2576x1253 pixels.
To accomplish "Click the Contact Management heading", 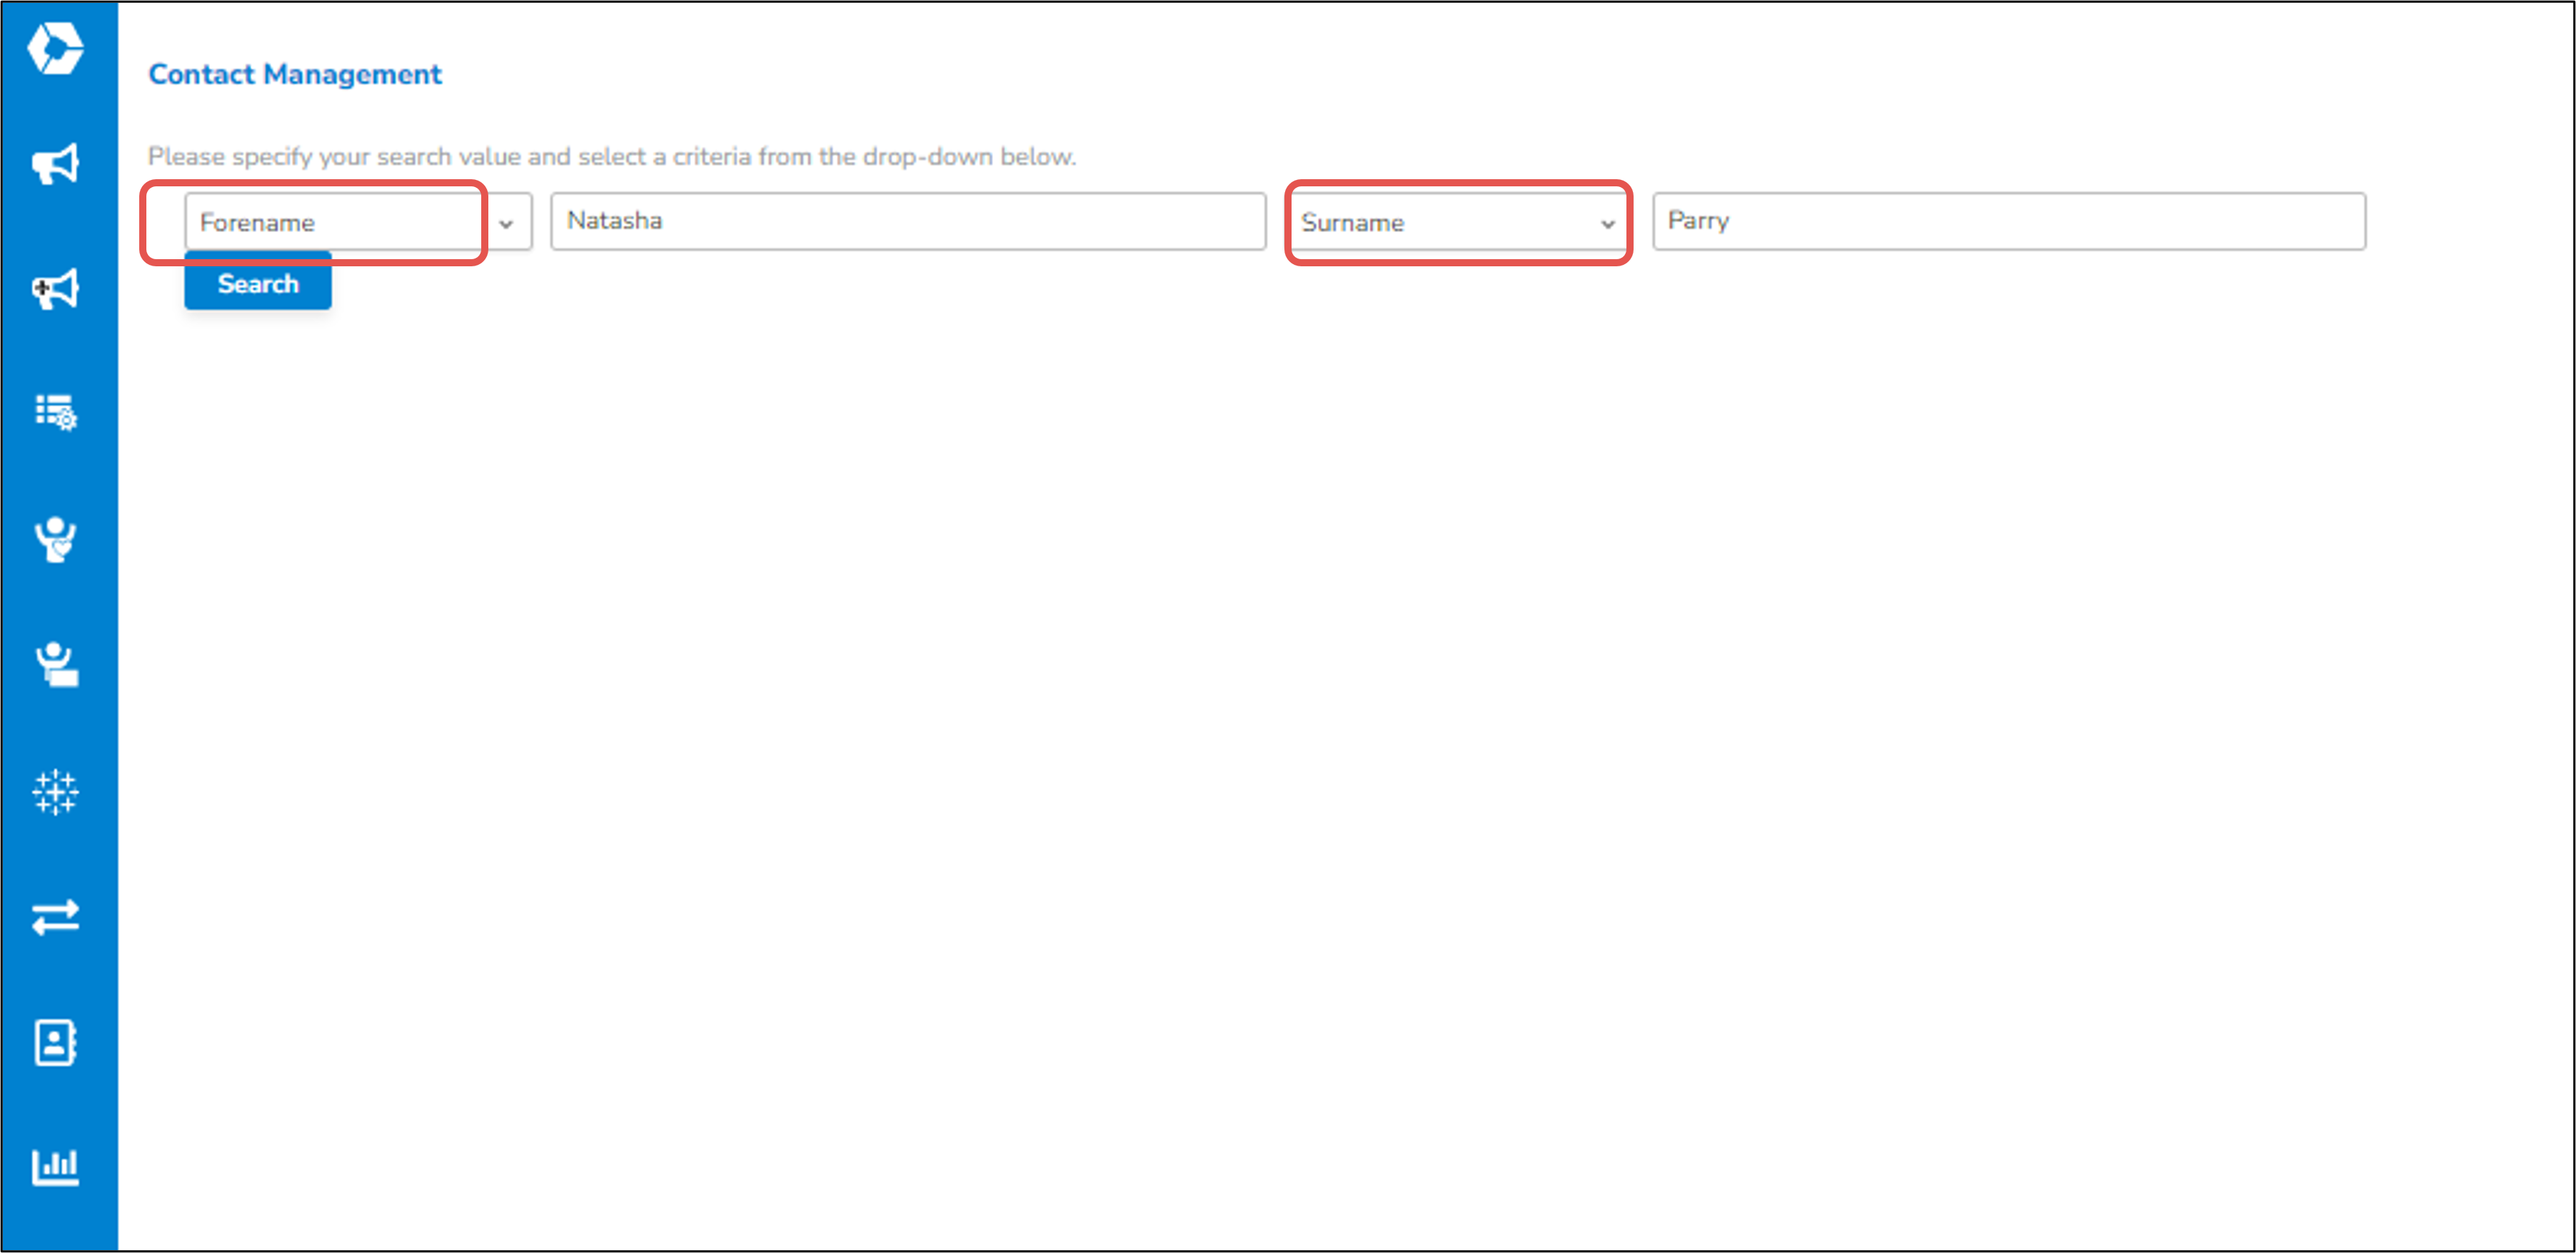I will [295, 74].
